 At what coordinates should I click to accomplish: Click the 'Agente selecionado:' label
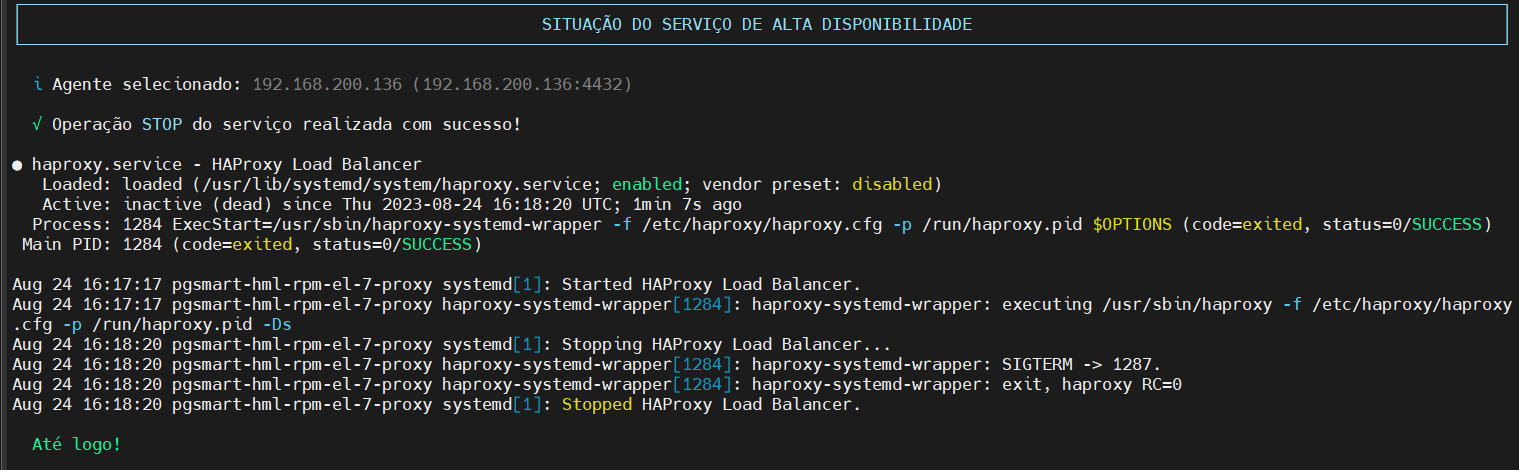coord(147,84)
